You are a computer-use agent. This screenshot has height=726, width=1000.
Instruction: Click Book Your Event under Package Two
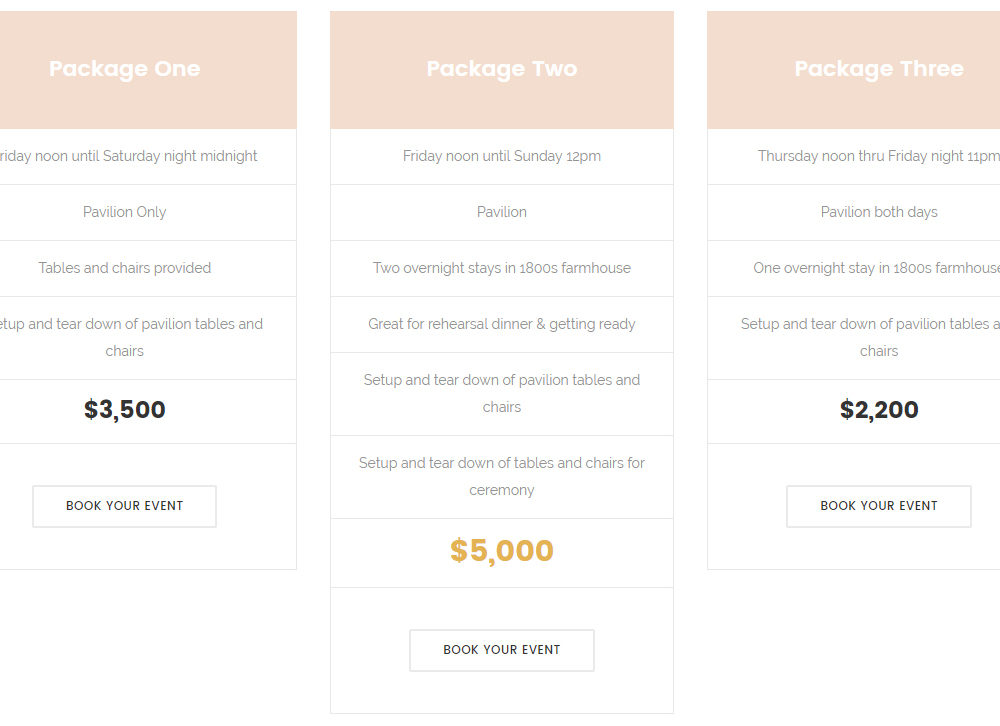(x=502, y=650)
